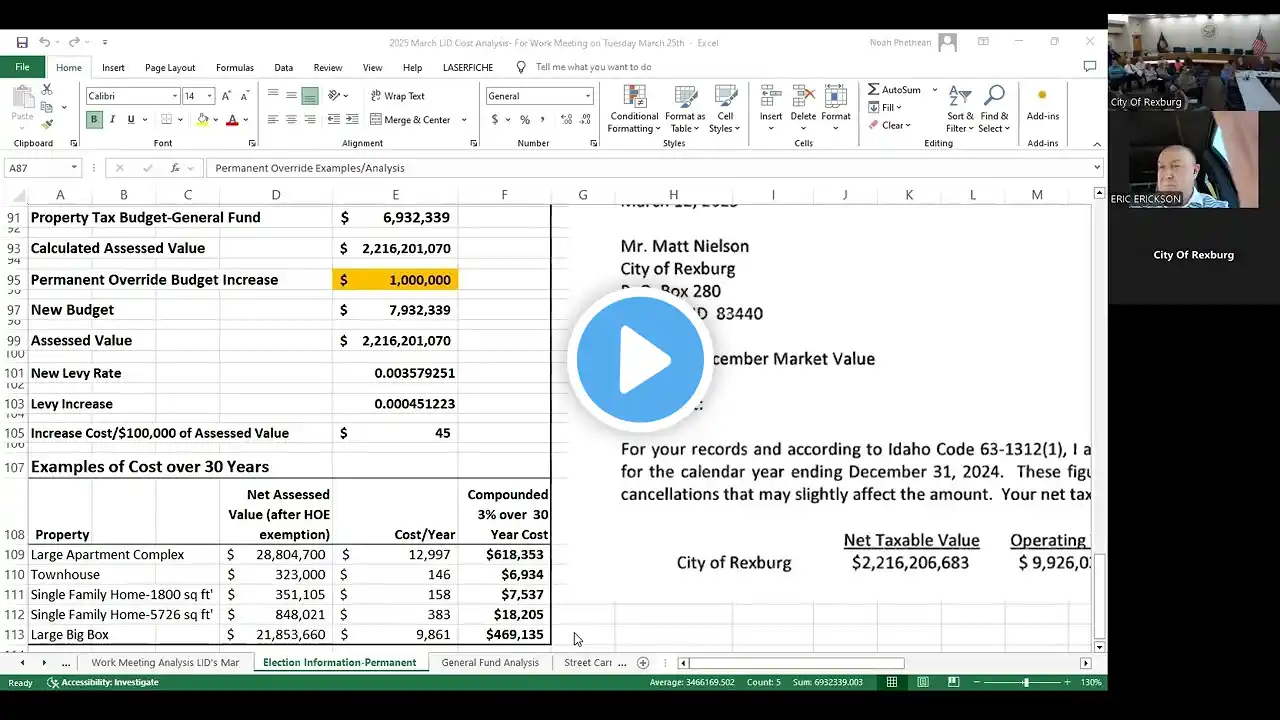This screenshot has width=1280, height=720.
Task: Open the Sort & Filter menu
Action: pyautogui.click(x=960, y=109)
